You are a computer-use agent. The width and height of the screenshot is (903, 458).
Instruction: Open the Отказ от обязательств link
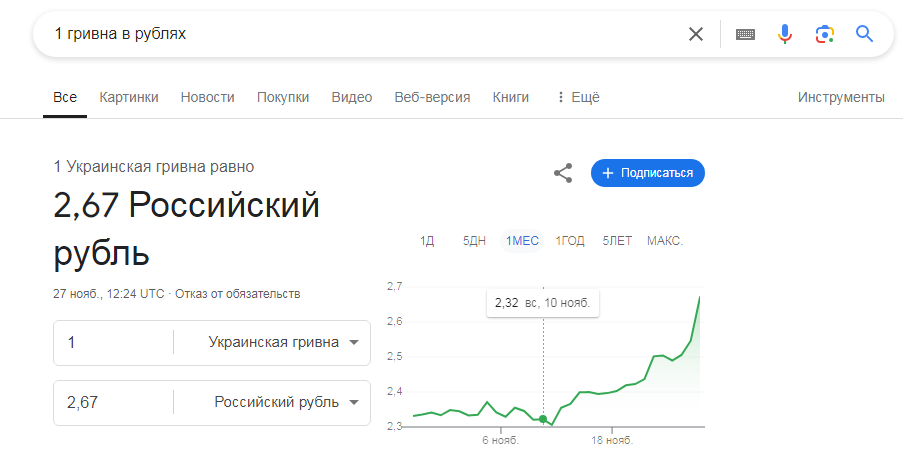tap(238, 294)
